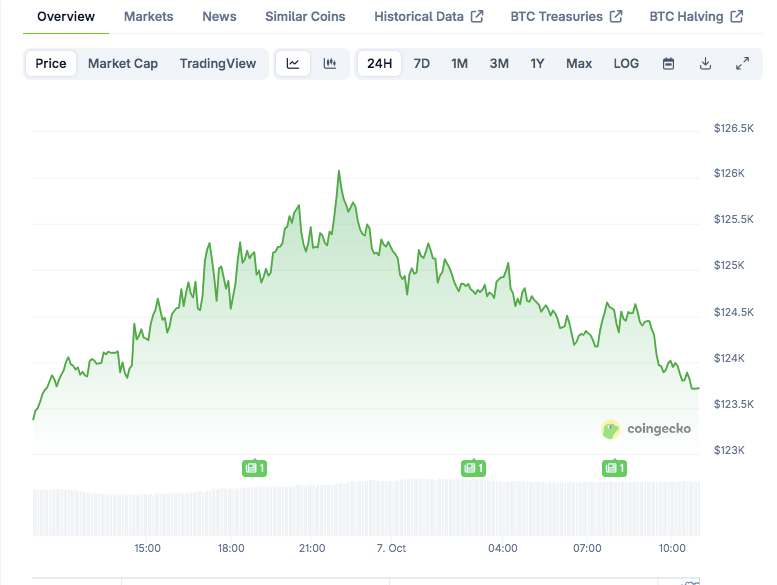Select the 7D time range
This screenshot has height=585, width=777.
(422, 64)
